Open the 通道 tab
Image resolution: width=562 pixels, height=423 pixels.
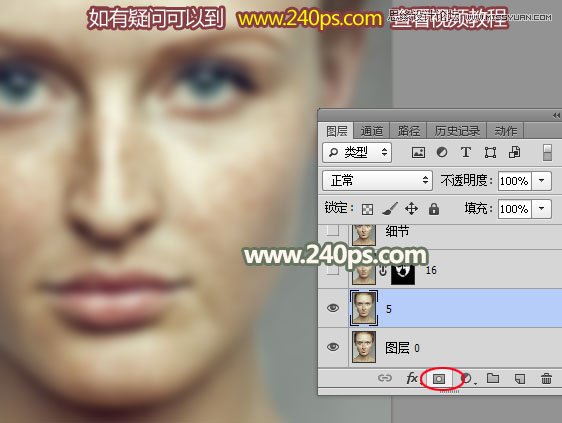pyautogui.click(x=372, y=131)
